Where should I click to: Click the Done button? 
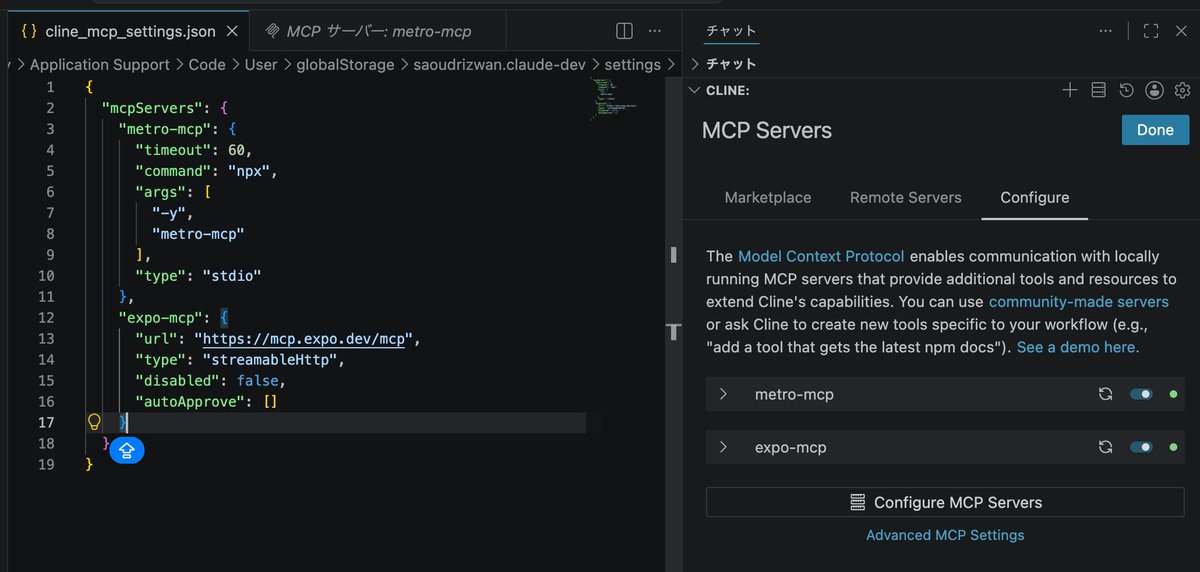pos(1155,130)
